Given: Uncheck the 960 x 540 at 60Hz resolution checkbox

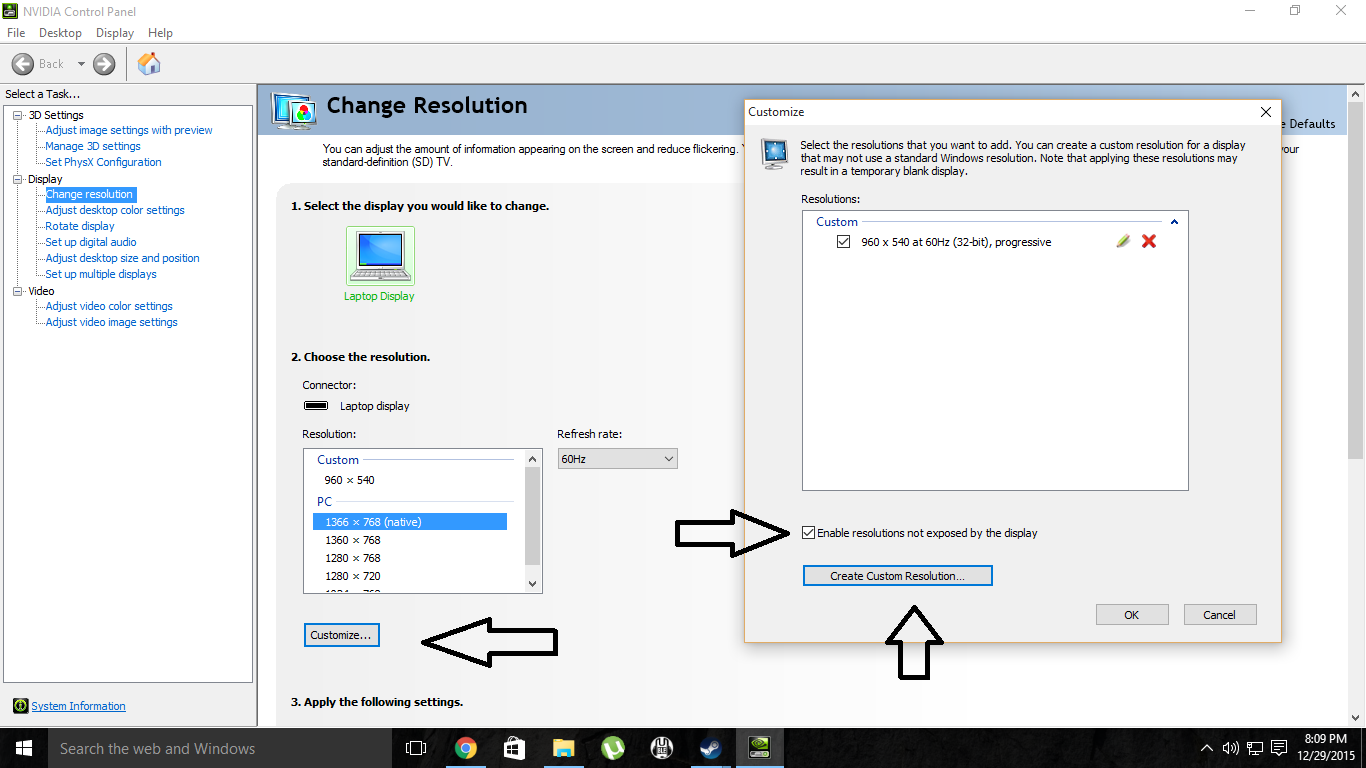Looking at the screenshot, I should tap(844, 242).
